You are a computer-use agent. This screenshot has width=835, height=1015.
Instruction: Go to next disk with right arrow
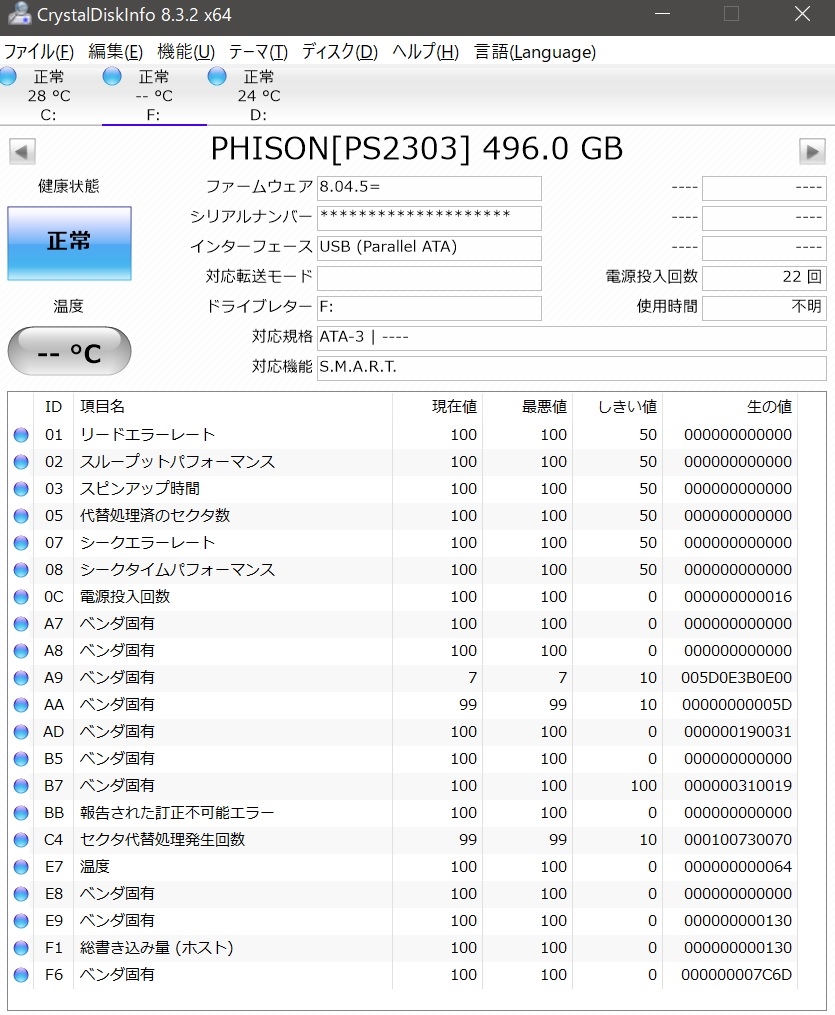coord(812,151)
